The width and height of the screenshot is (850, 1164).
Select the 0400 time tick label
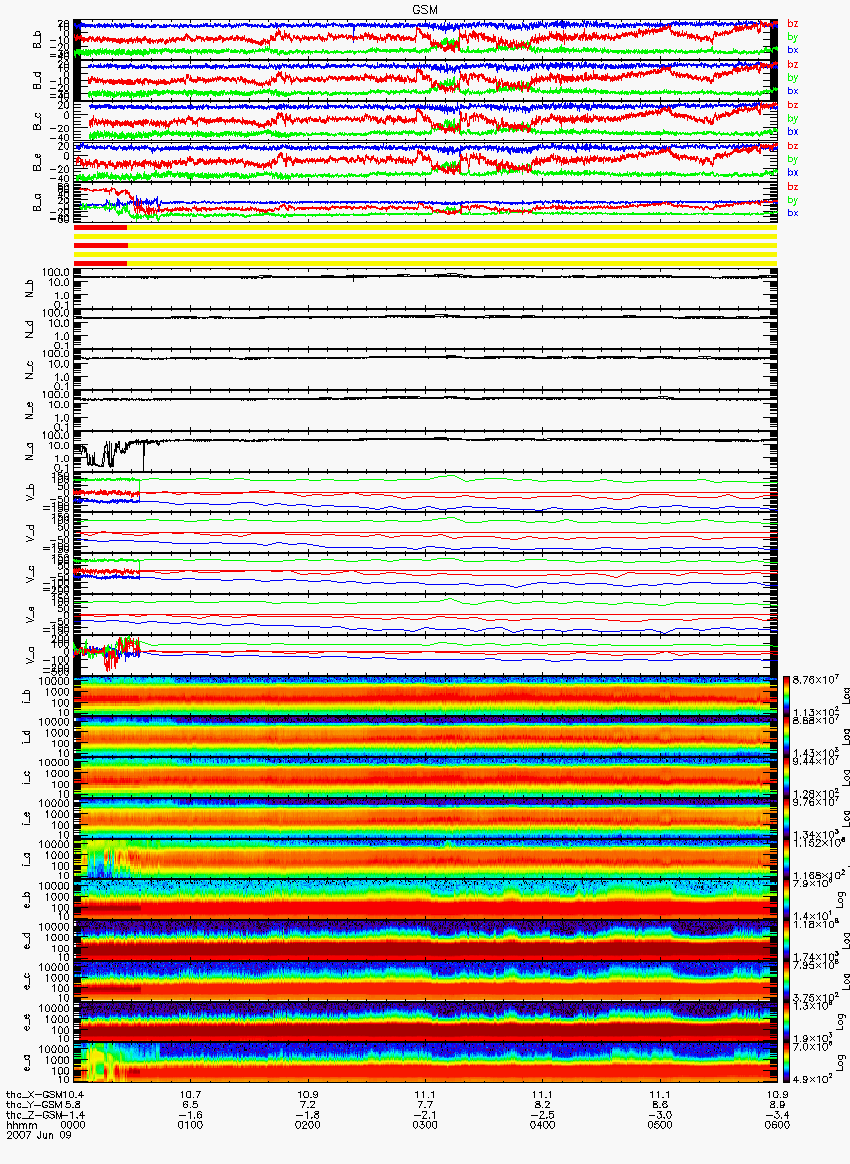tap(543, 1125)
